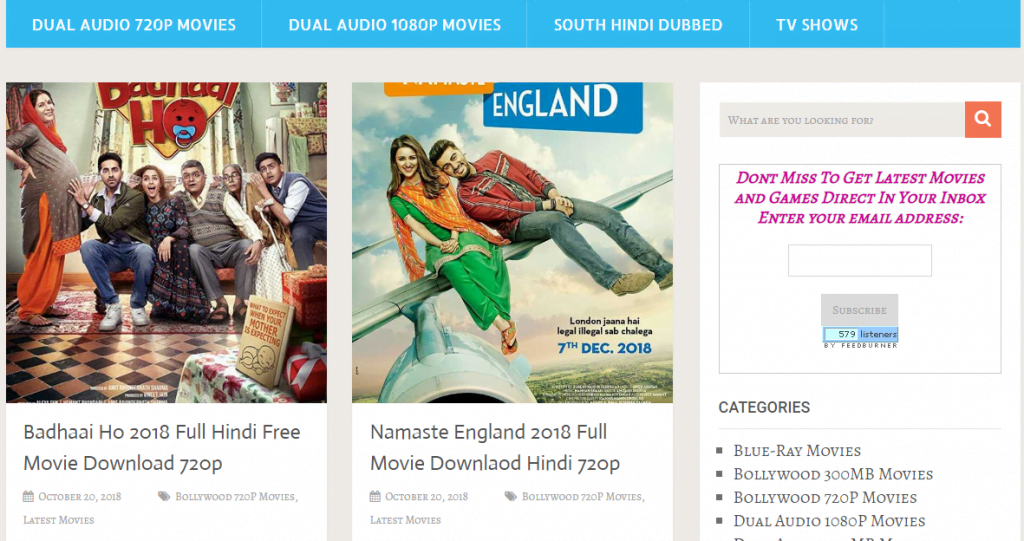Click Latest Movies tag under Namaste England
Viewport: 1024px width, 541px height.
[406, 520]
